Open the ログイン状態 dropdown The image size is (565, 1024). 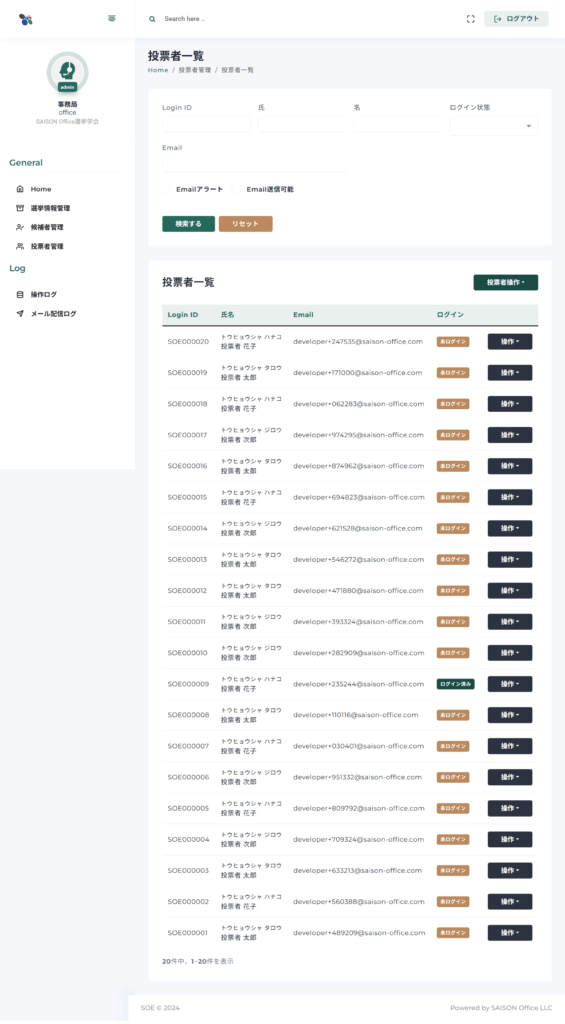(494, 125)
